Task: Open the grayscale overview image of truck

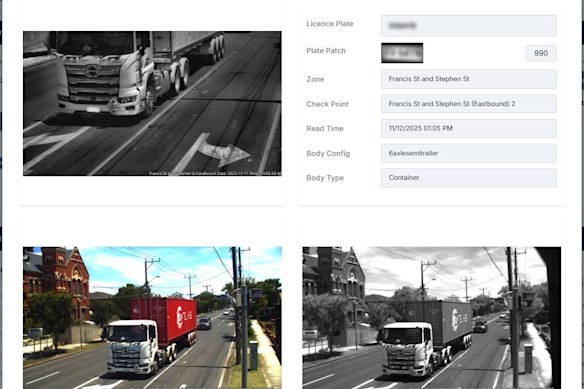Action: [x=432, y=317]
